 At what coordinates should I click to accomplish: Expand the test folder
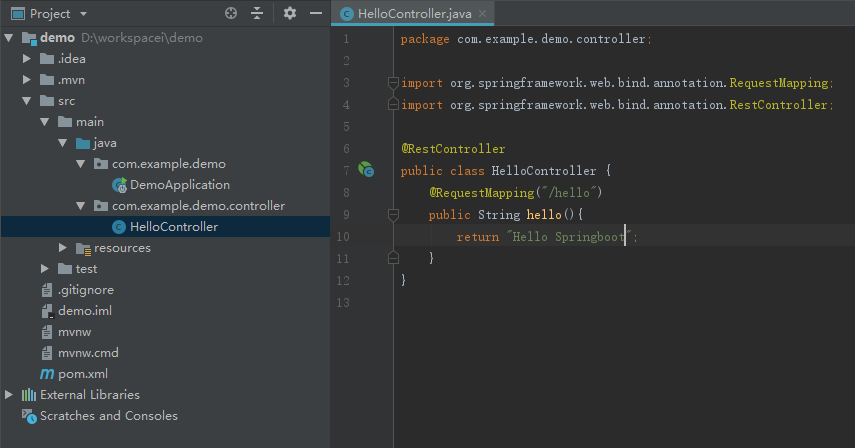tap(45, 269)
